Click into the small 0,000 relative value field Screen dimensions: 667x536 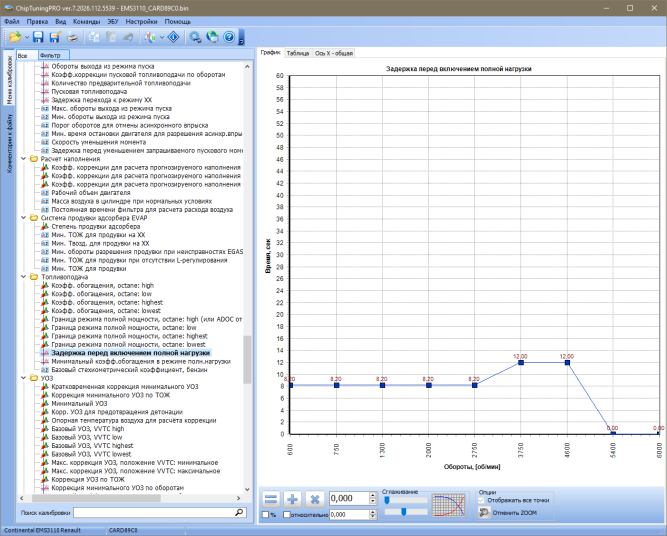pyautogui.click(x=349, y=515)
